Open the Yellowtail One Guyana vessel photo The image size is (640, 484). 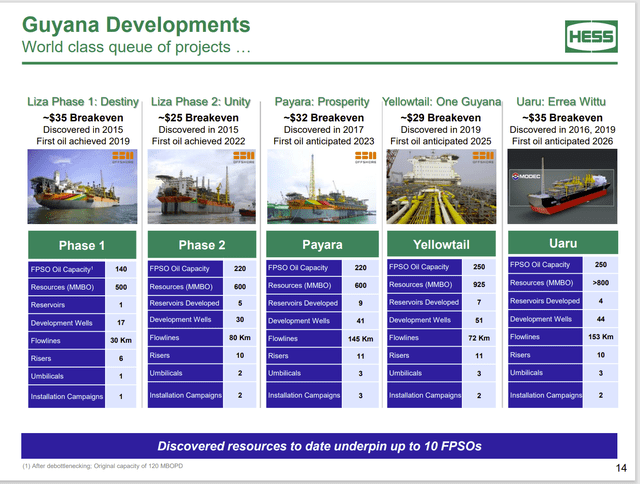[x=441, y=186]
